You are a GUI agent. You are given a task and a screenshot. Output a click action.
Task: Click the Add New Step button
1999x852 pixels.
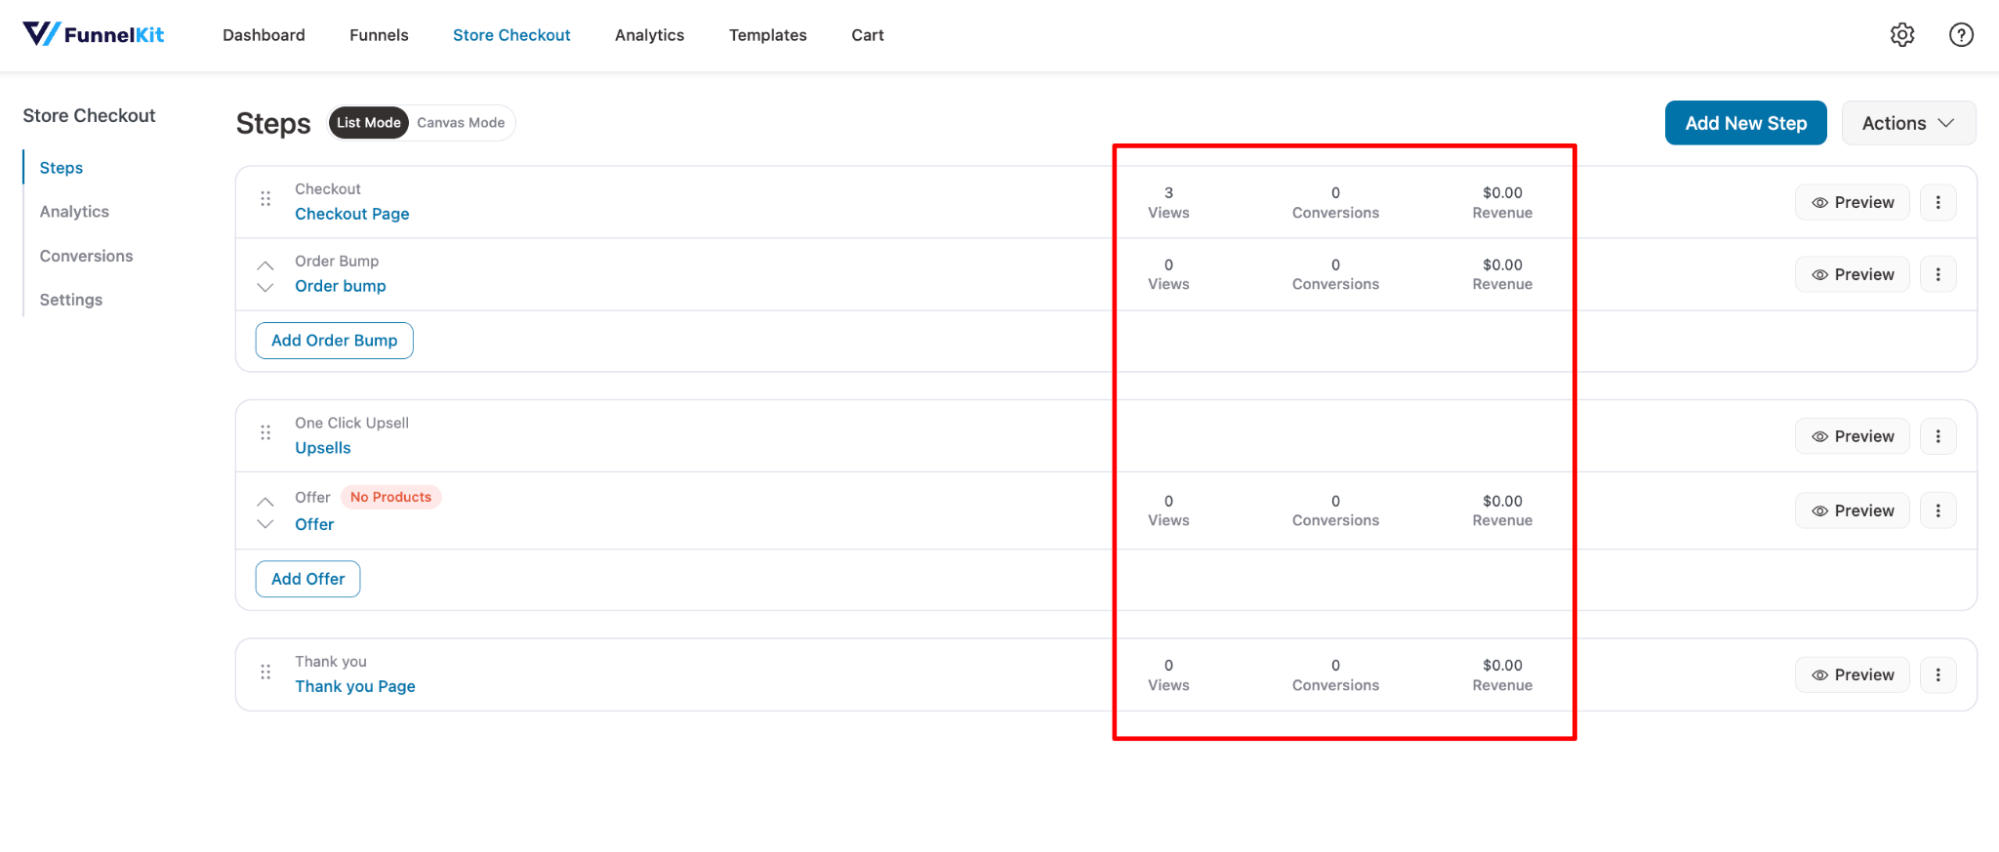[x=1746, y=123]
